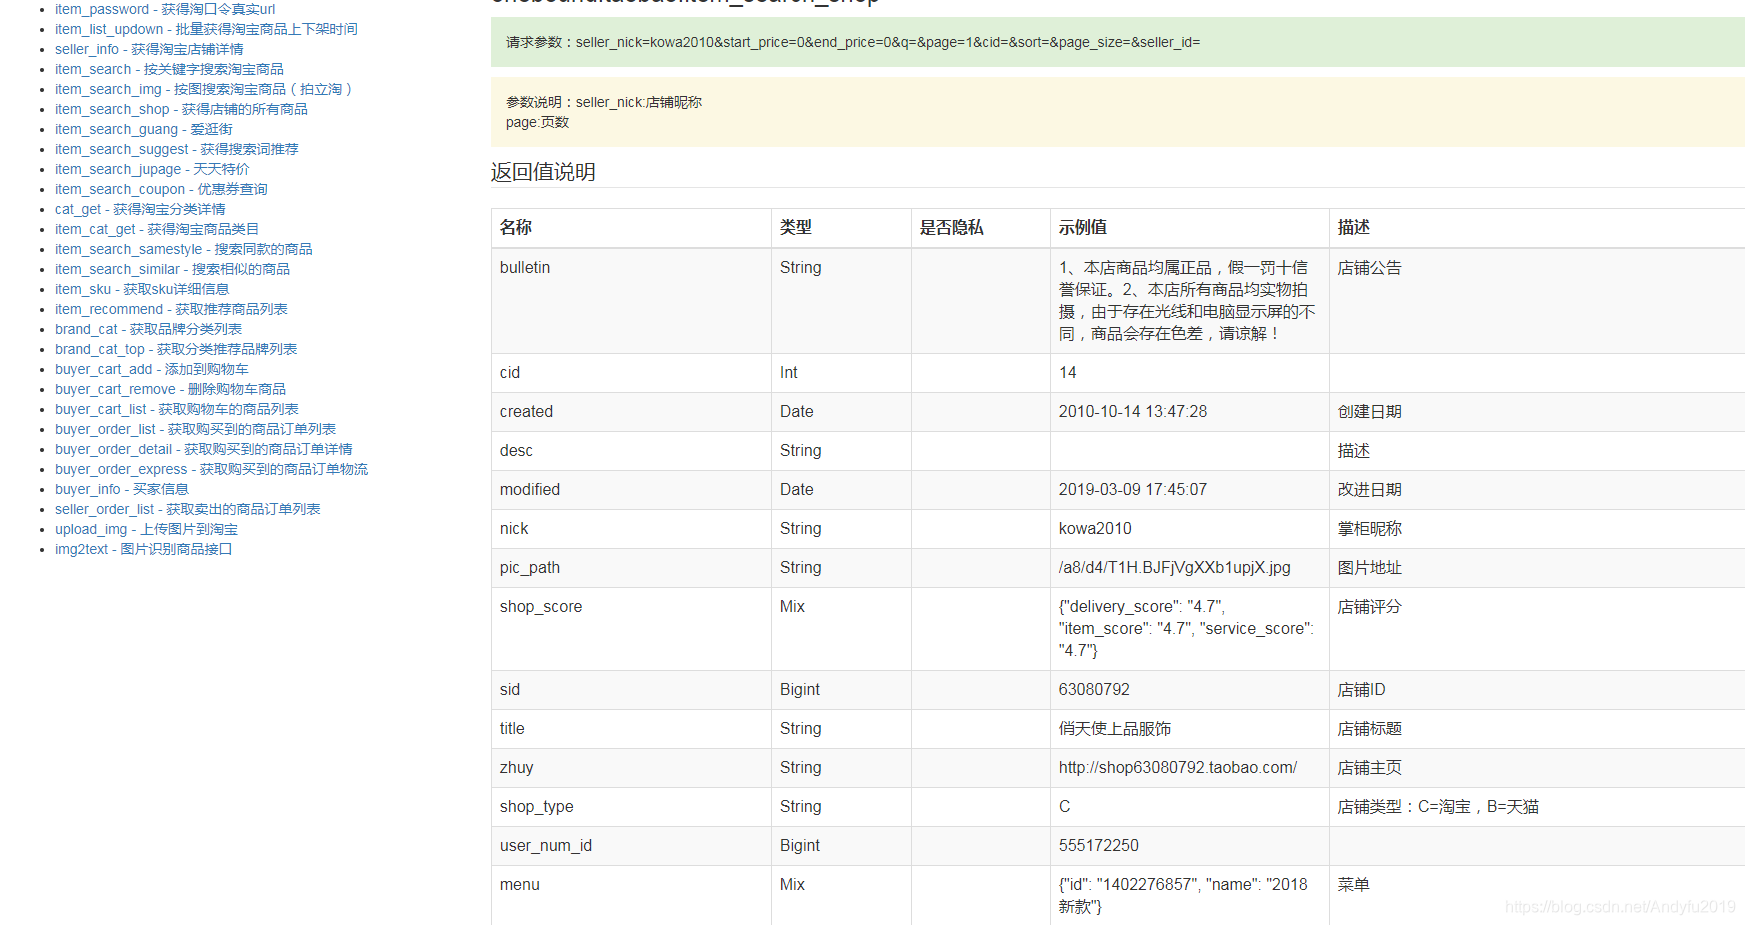Screen dimensions: 1745x925
Task: Open cat_get category details link
Action: (140, 209)
